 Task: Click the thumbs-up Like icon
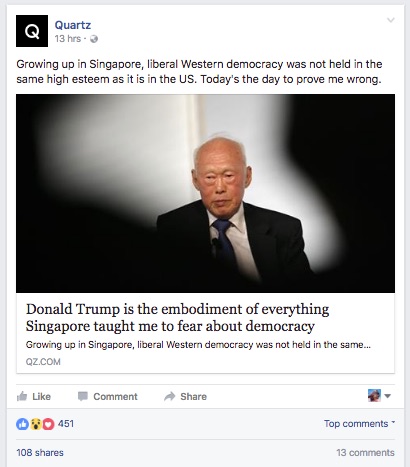tap(22, 396)
